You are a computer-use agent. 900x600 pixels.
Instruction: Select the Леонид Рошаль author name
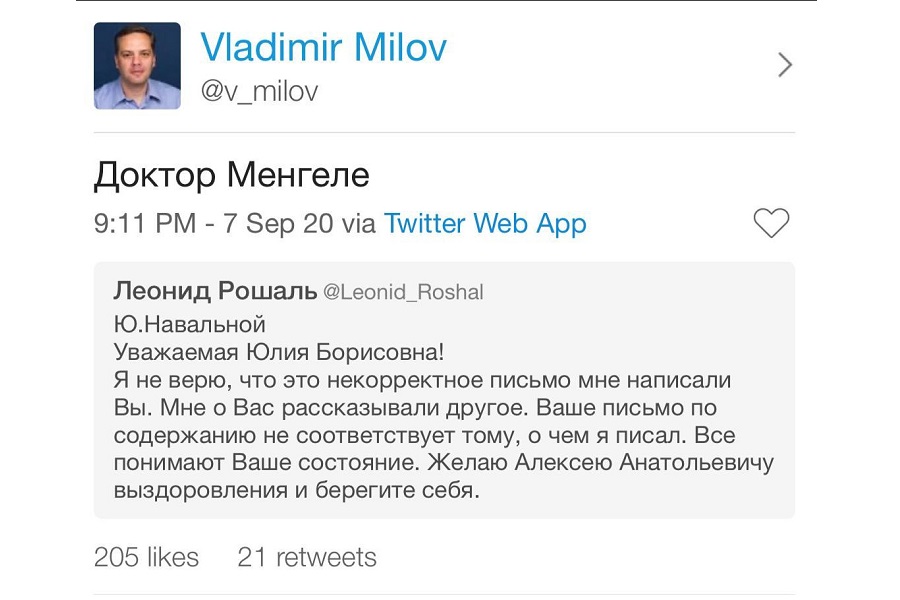tap(215, 292)
